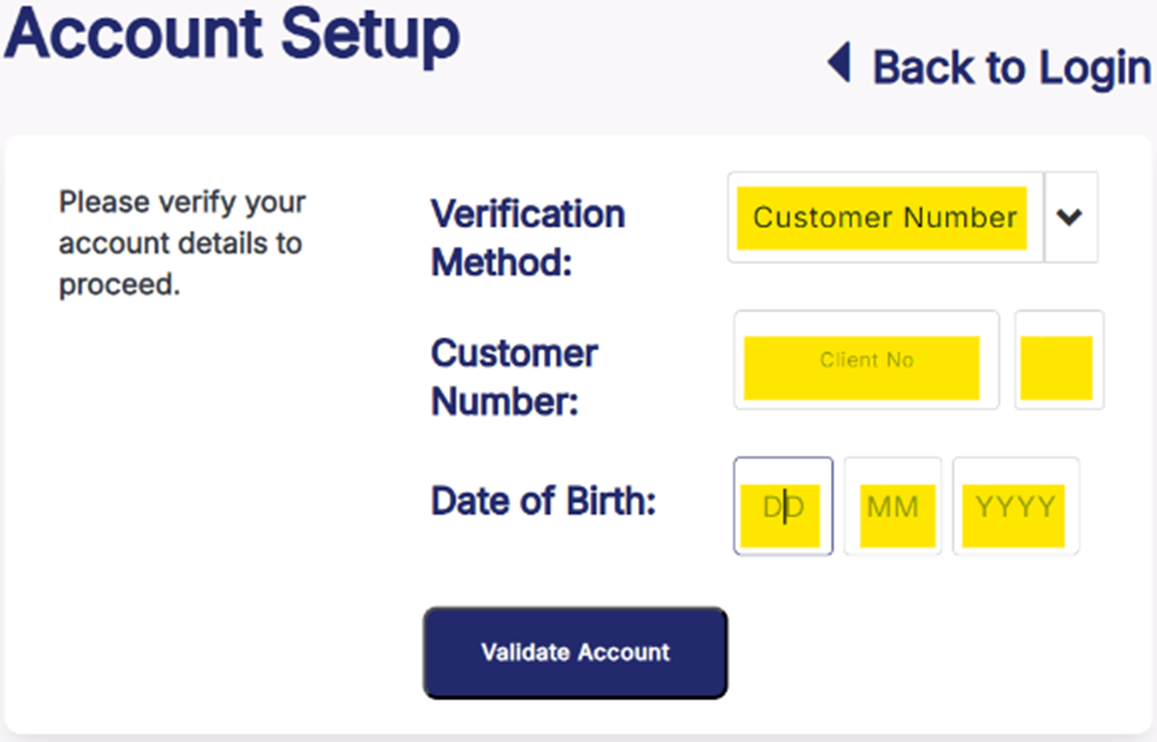The width and height of the screenshot is (1157, 742).
Task: Click the 'Number:' word under Customer
Action: [x=505, y=402]
